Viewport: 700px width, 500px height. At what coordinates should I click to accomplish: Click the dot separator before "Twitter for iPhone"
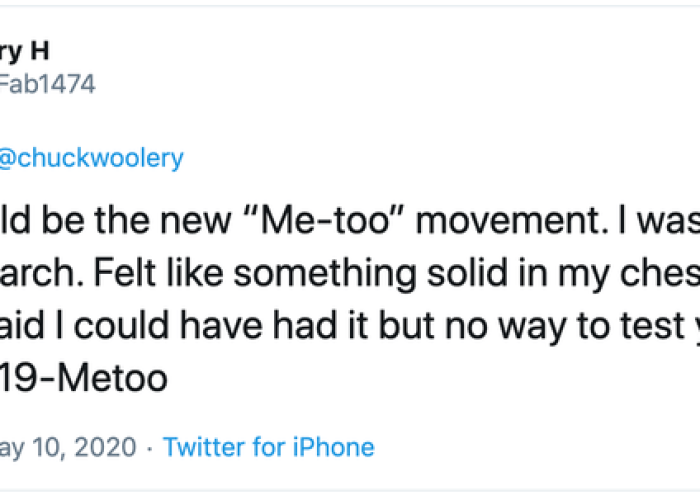click(x=149, y=446)
